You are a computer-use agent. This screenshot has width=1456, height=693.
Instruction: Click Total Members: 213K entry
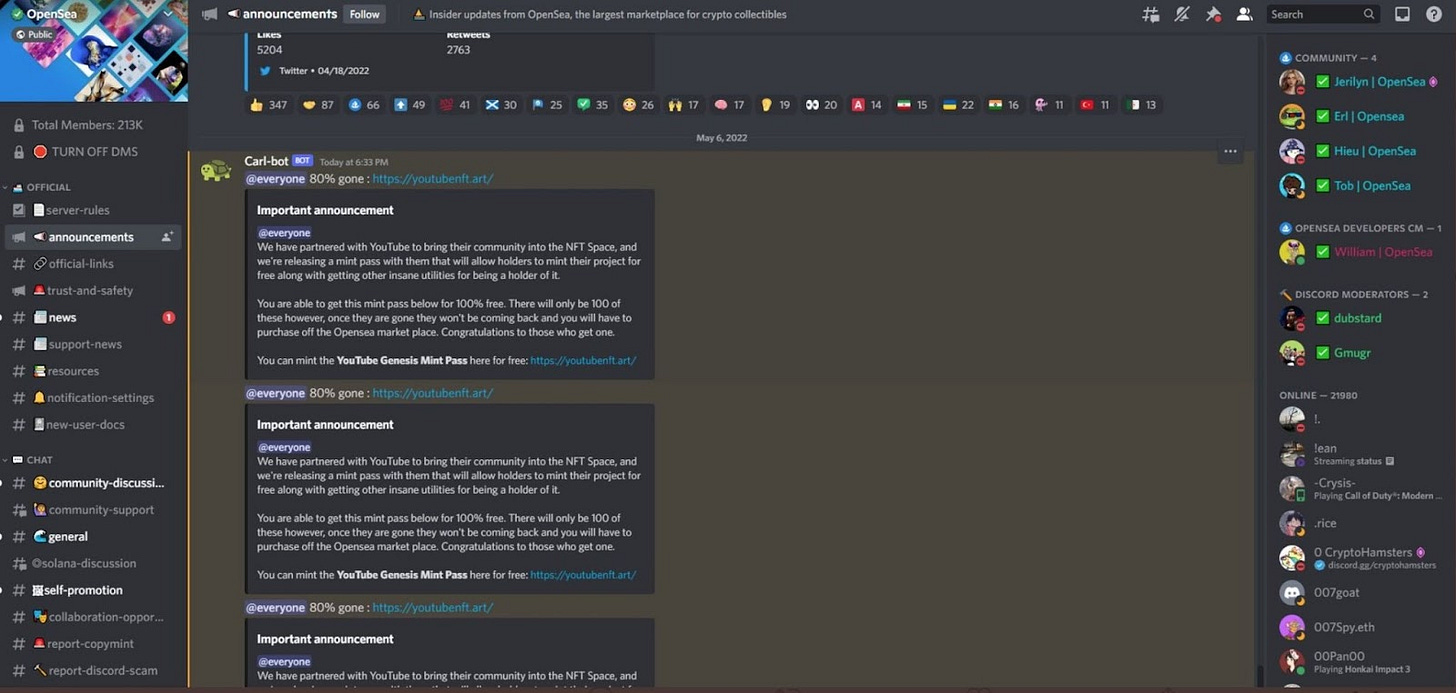pos(93,125)
